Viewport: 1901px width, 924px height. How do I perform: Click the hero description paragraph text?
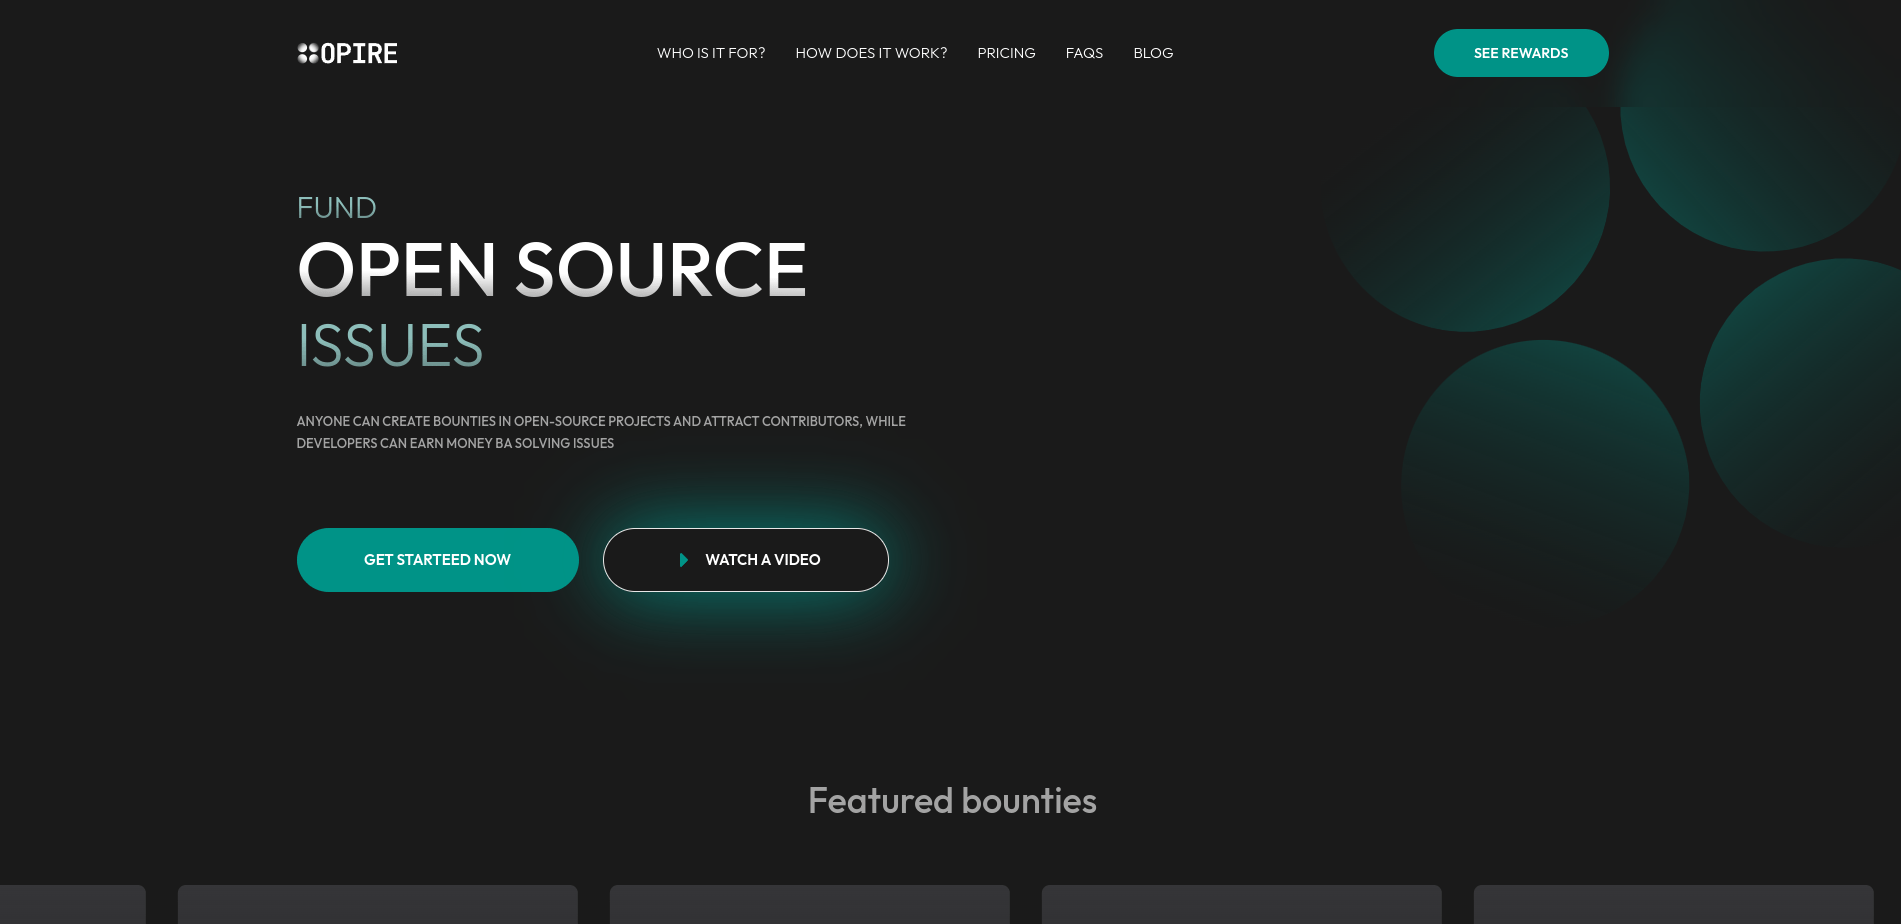pyautogui.click(x=600, y=431)
